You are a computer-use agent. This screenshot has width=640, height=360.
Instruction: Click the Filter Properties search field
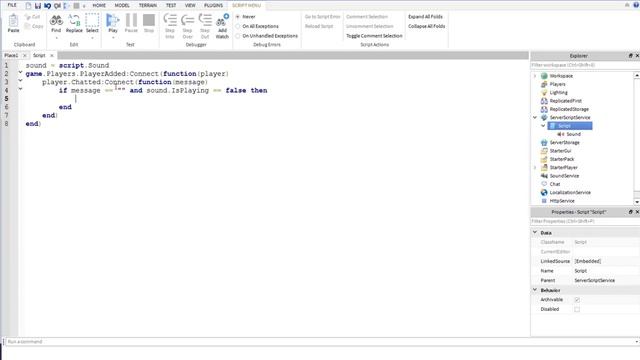(x=584, y=221)
